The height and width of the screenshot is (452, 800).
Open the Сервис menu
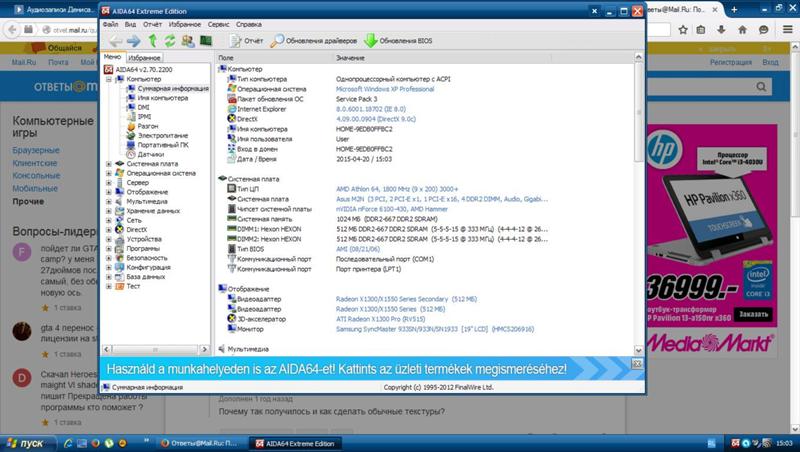coord(218,24)
